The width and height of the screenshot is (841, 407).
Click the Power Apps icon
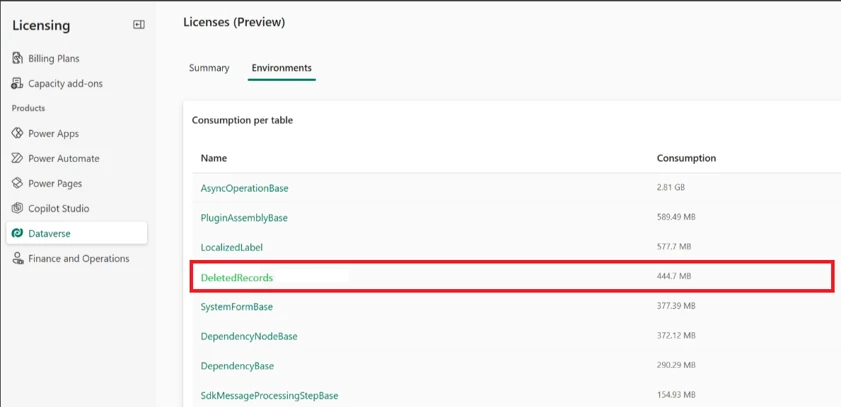(17, 133)
